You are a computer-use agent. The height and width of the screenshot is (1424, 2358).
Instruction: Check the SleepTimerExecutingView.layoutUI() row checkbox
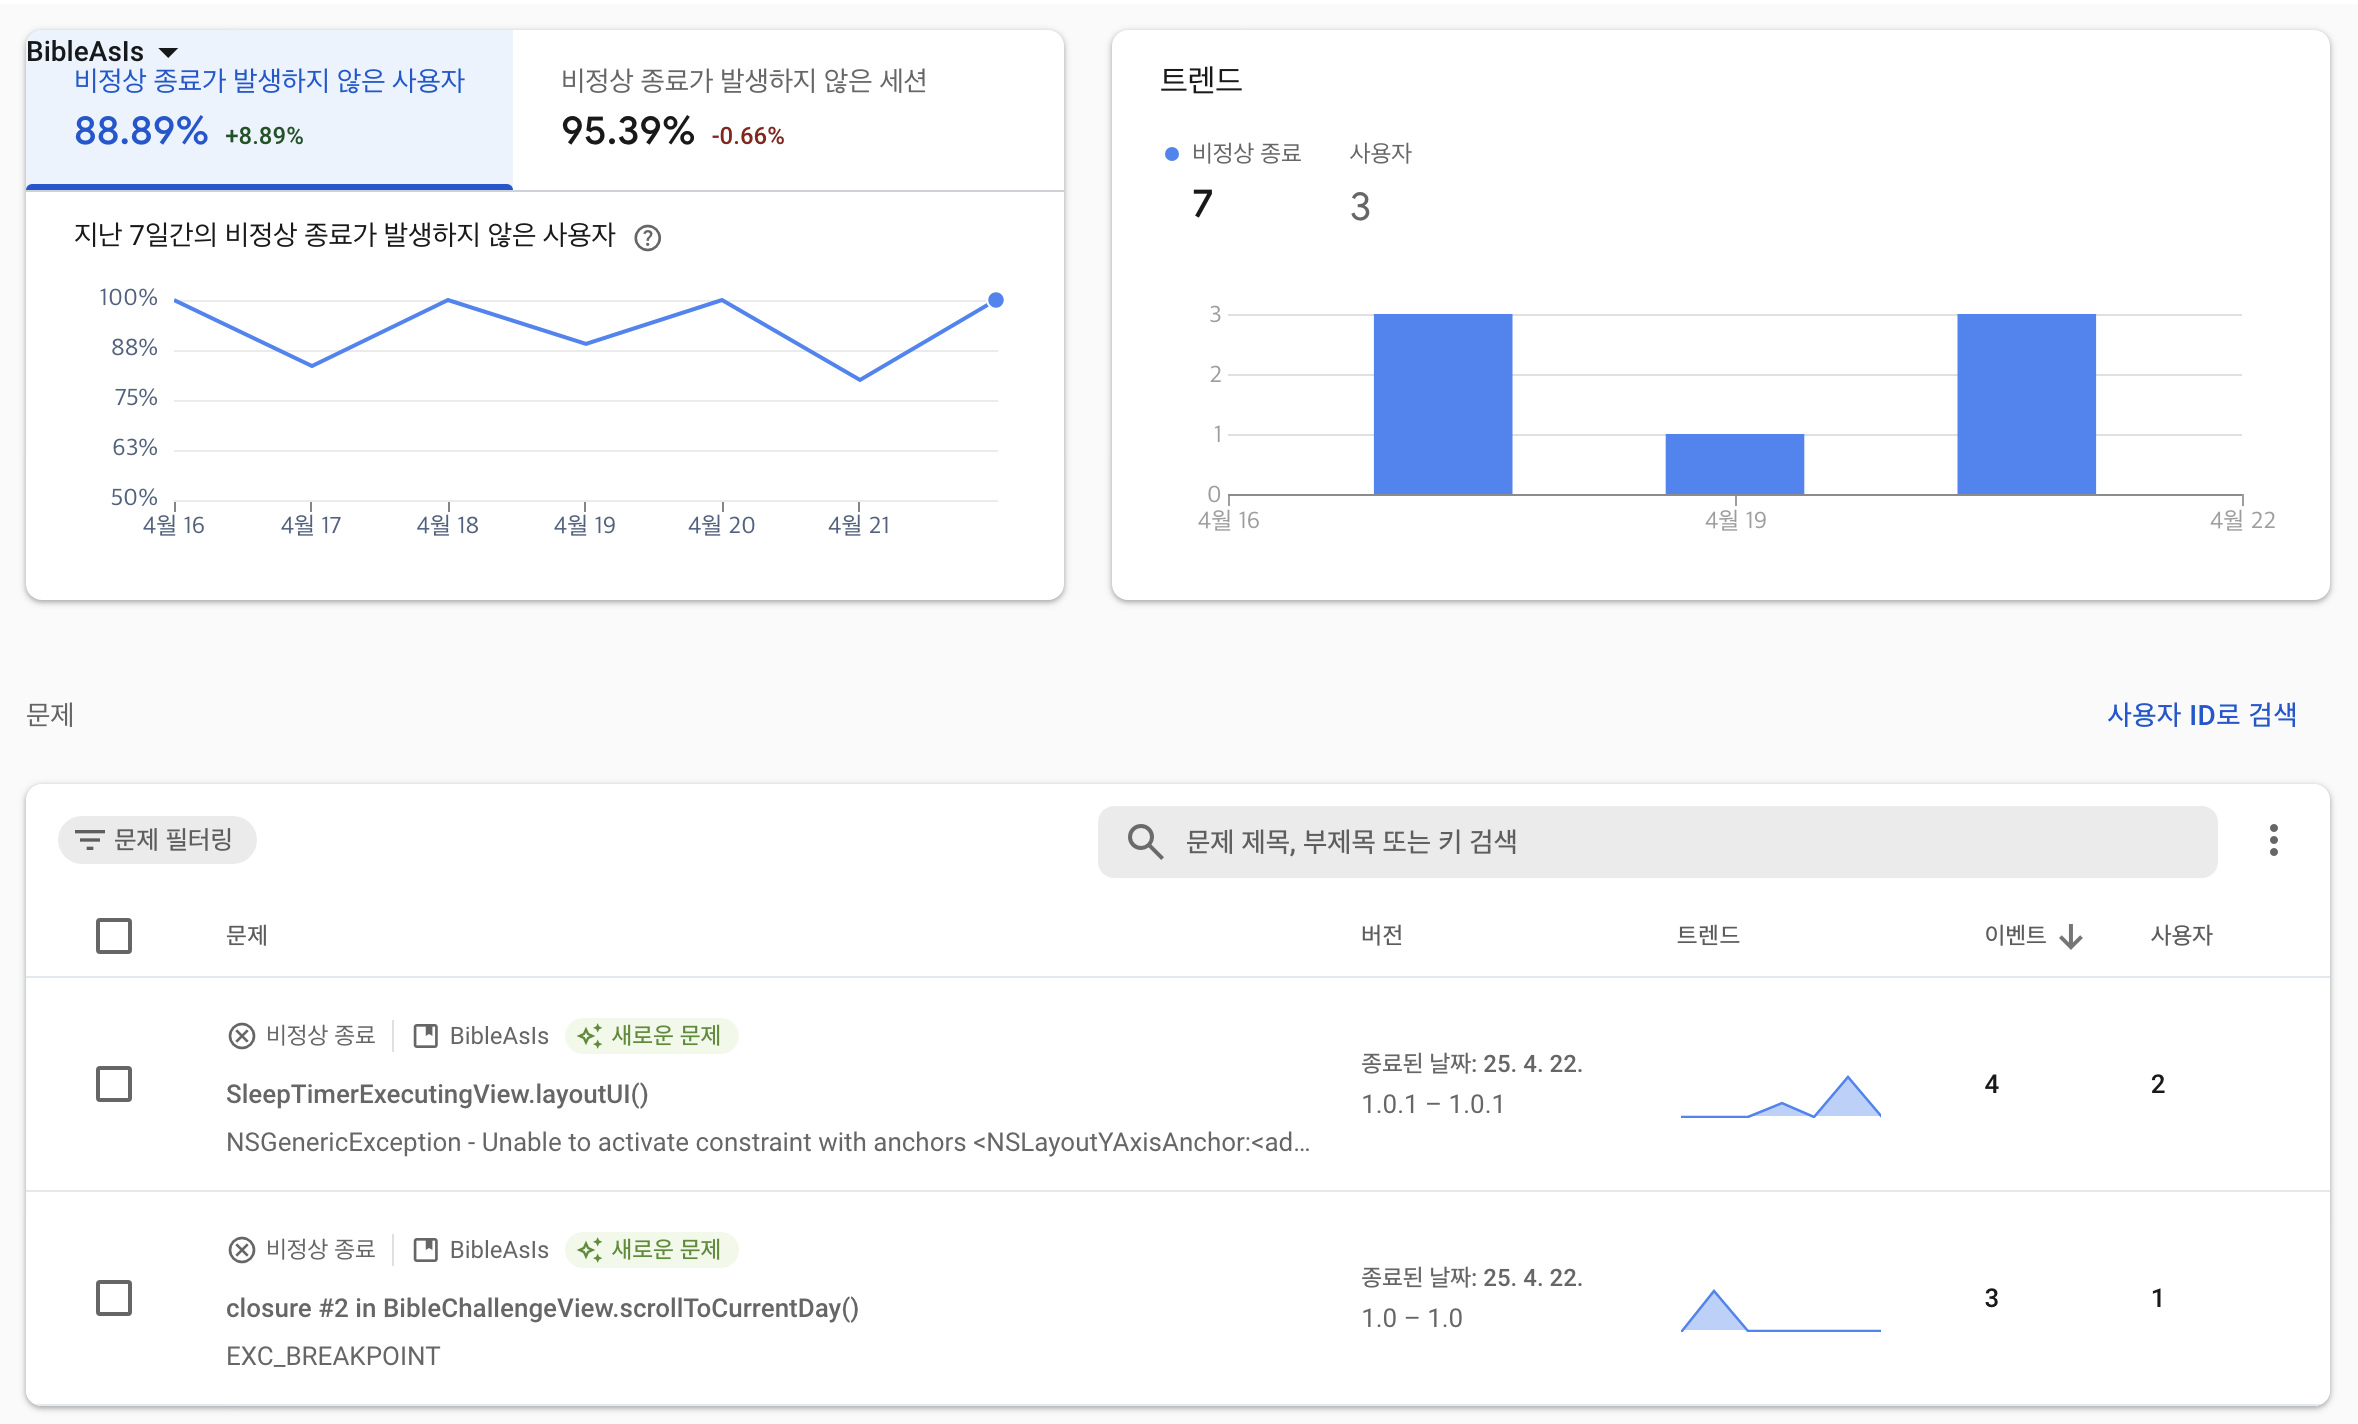click(114, 1084)
